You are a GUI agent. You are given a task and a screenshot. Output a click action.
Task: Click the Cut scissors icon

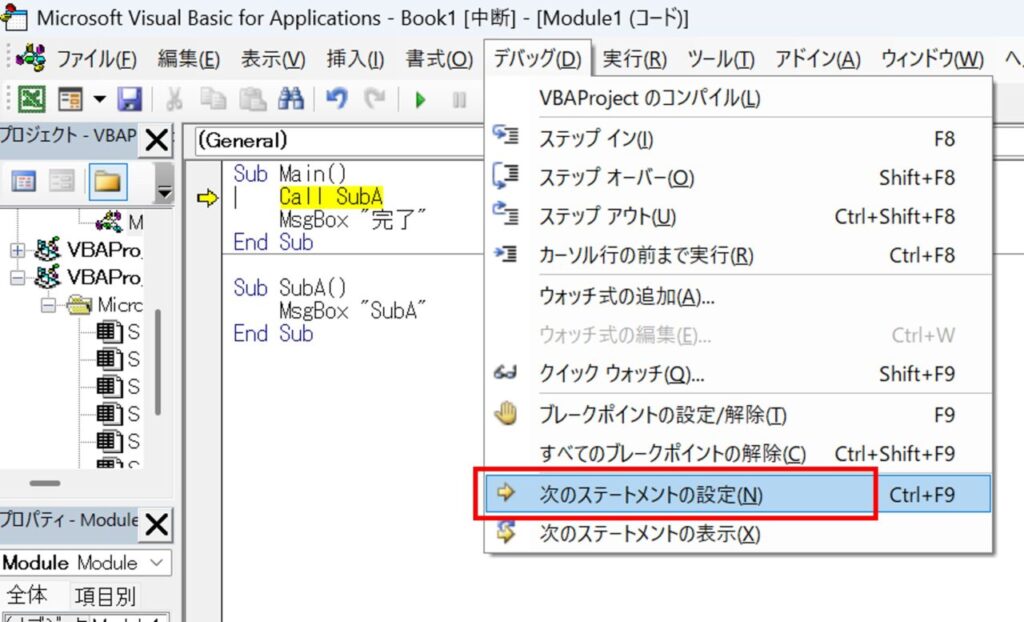click(x=174, y=99)
